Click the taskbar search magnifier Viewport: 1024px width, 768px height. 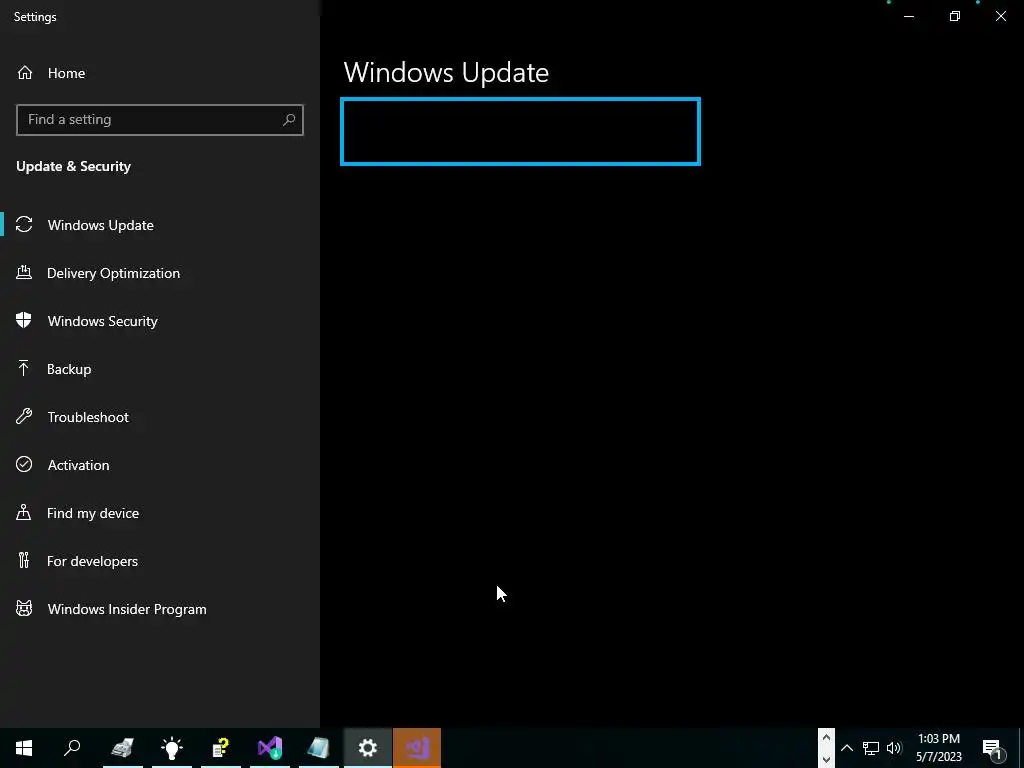tap(72, 748)
